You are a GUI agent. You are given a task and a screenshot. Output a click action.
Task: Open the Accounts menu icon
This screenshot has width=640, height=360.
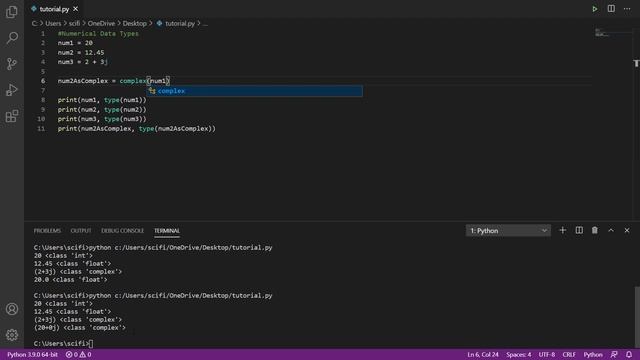click(12, 309)
